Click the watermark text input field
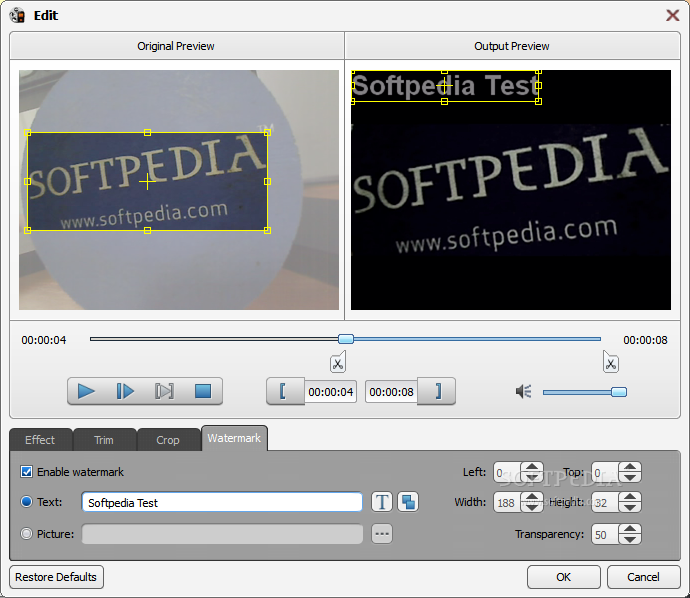Image resolution: width=690 pixels, height=598 pixels. tap(222, 502)
